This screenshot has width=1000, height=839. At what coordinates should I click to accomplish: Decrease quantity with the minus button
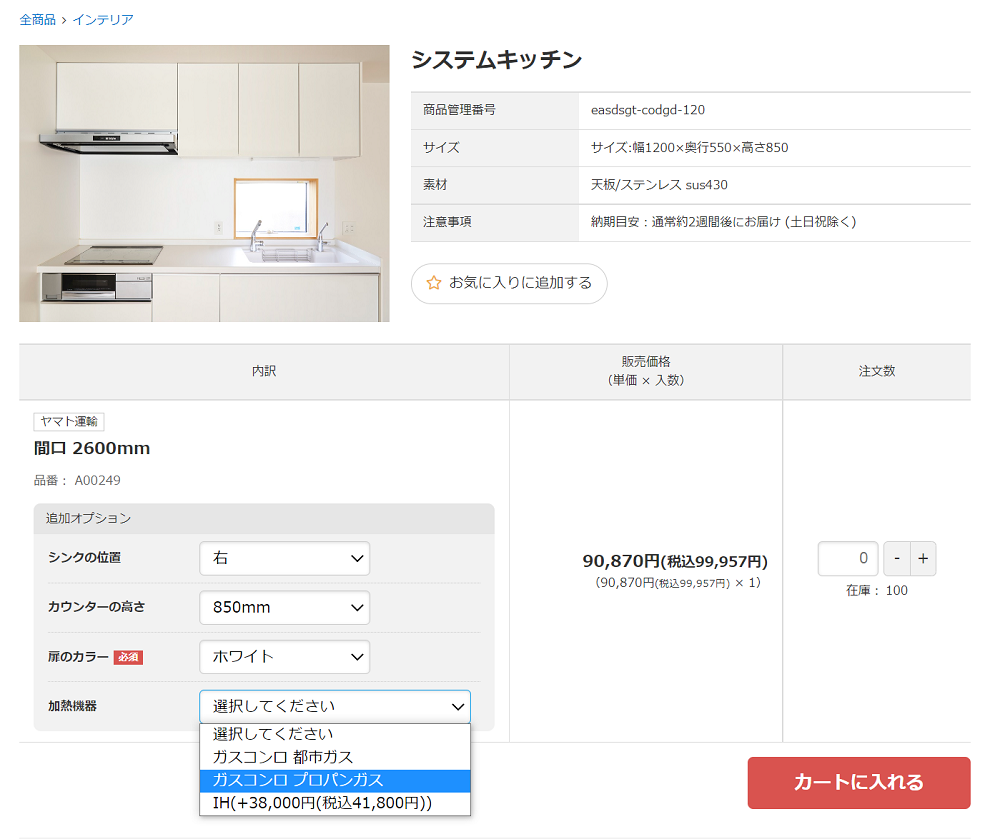tap(897, 558)
